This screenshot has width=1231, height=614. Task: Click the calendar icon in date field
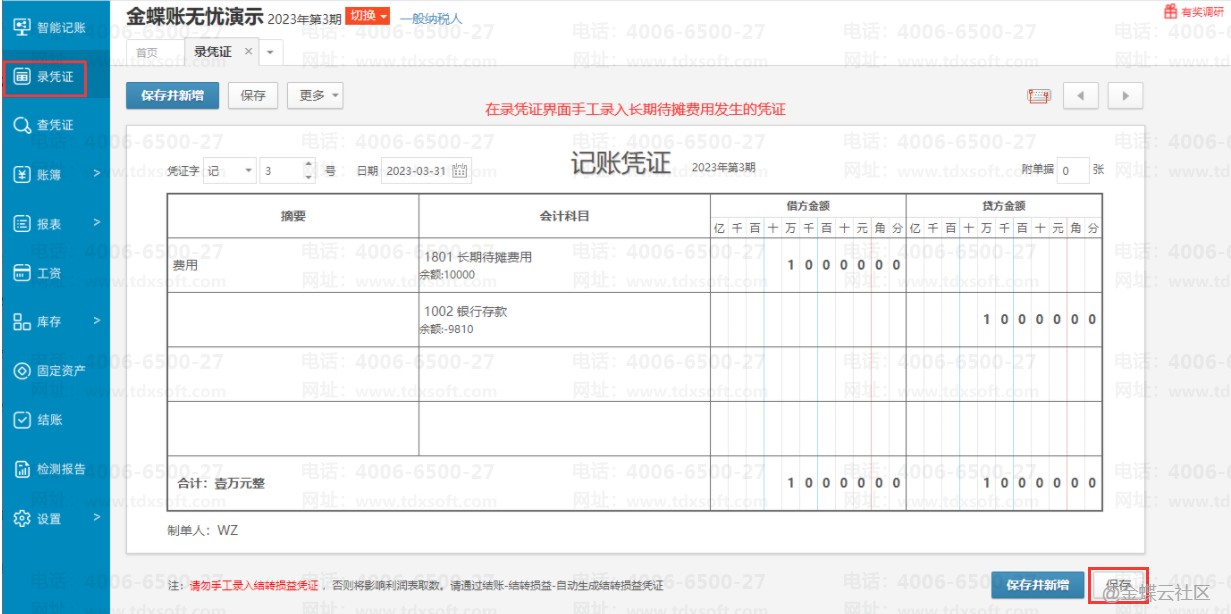(460, 171)
